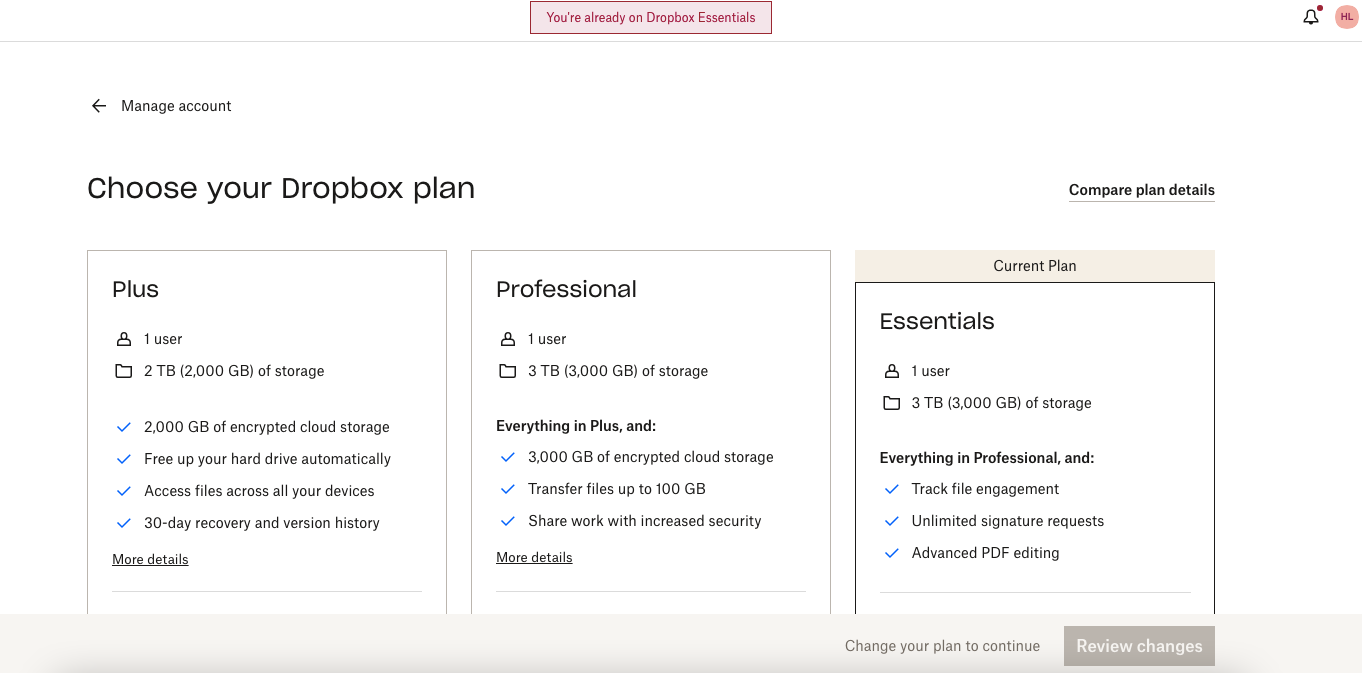Click checkmark beside 2,000 GB encrypted storage
This screenshot has width=1362, height=673.
click(x=124, y=427)
